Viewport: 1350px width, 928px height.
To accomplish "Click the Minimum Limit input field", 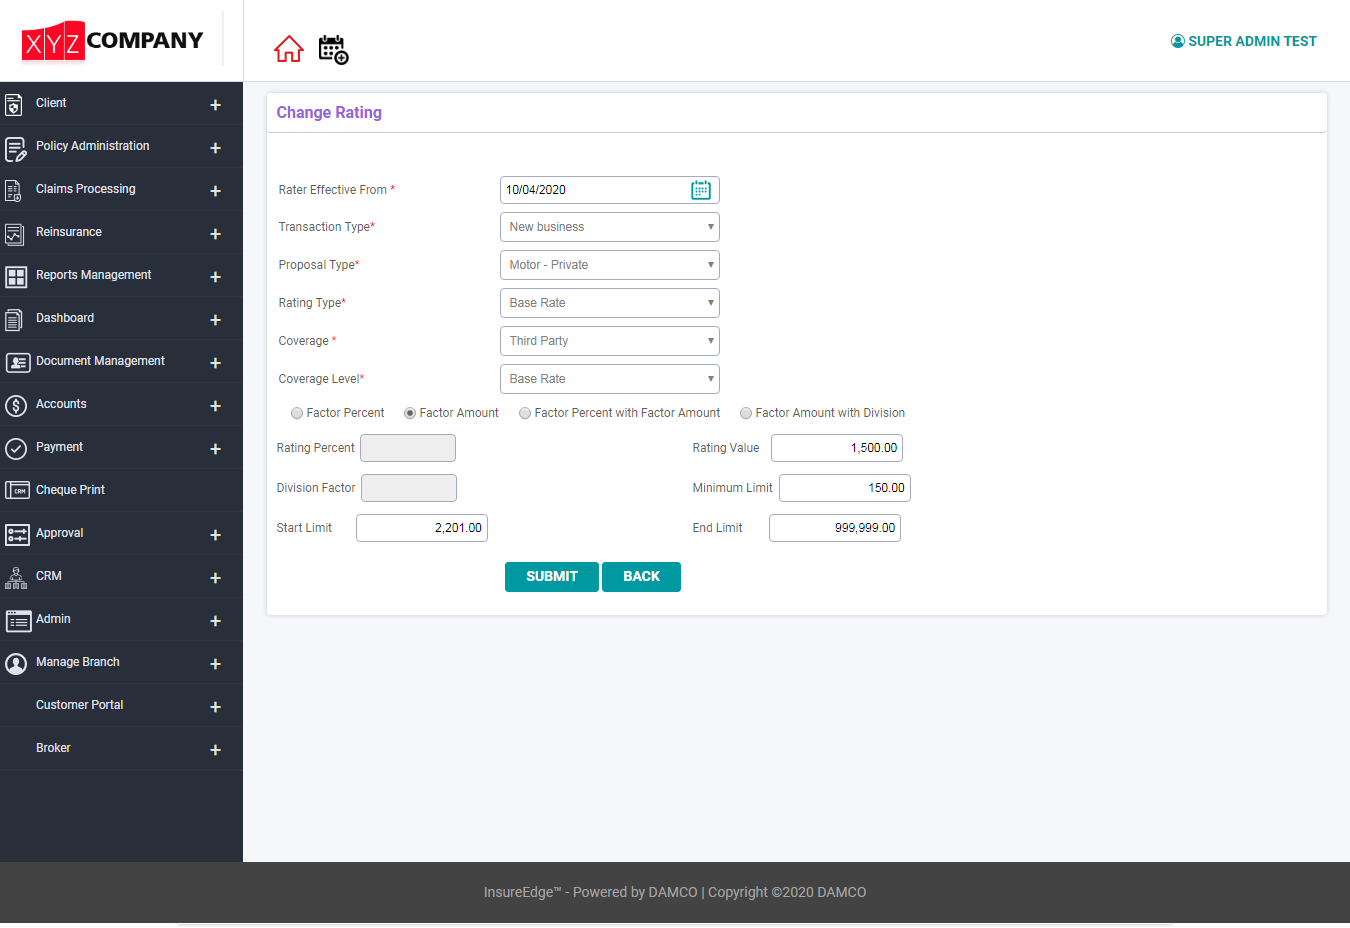I will (x=845, y=488).
